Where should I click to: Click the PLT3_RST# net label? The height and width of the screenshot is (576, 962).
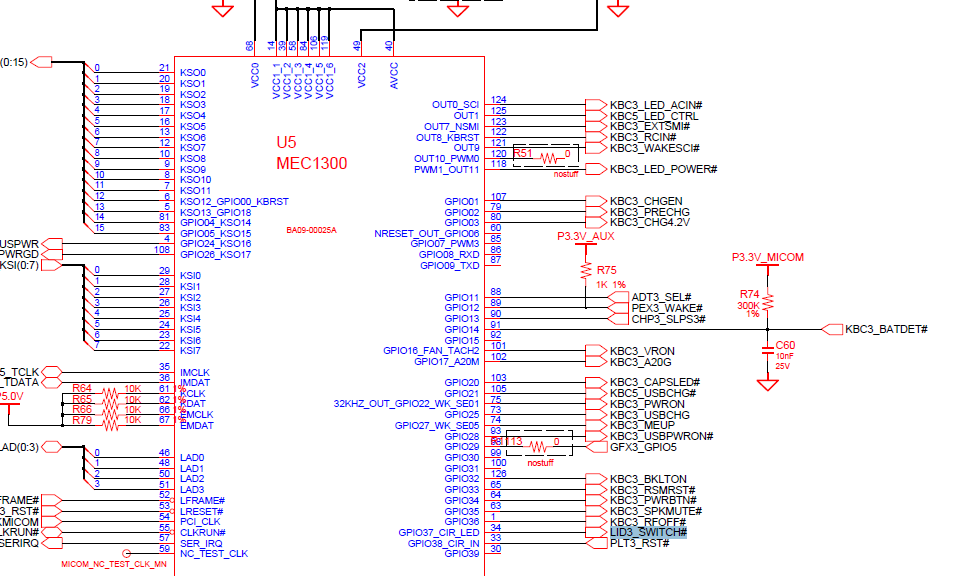(639, 543)
